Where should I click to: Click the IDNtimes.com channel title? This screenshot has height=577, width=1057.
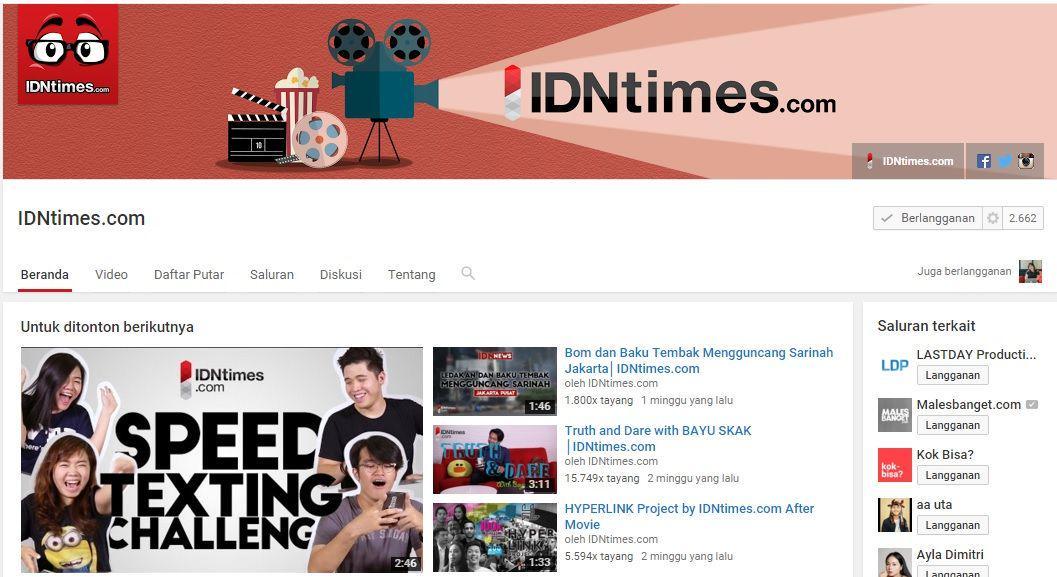point(82,218)
